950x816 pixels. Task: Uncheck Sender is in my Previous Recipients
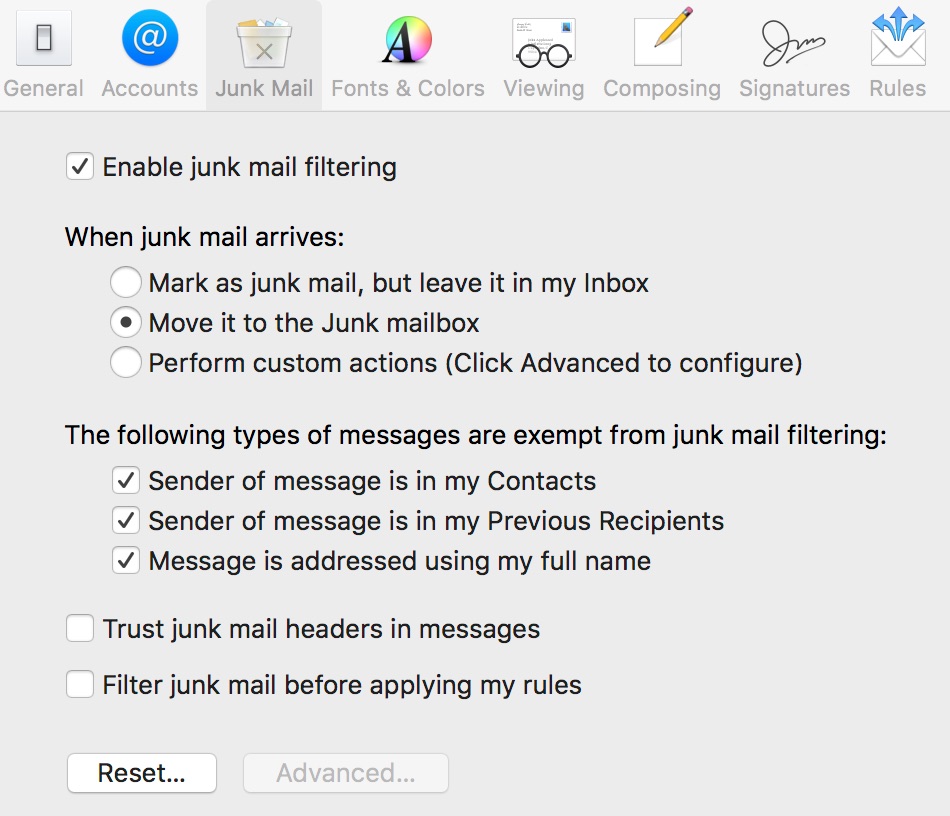coord(126,520)
